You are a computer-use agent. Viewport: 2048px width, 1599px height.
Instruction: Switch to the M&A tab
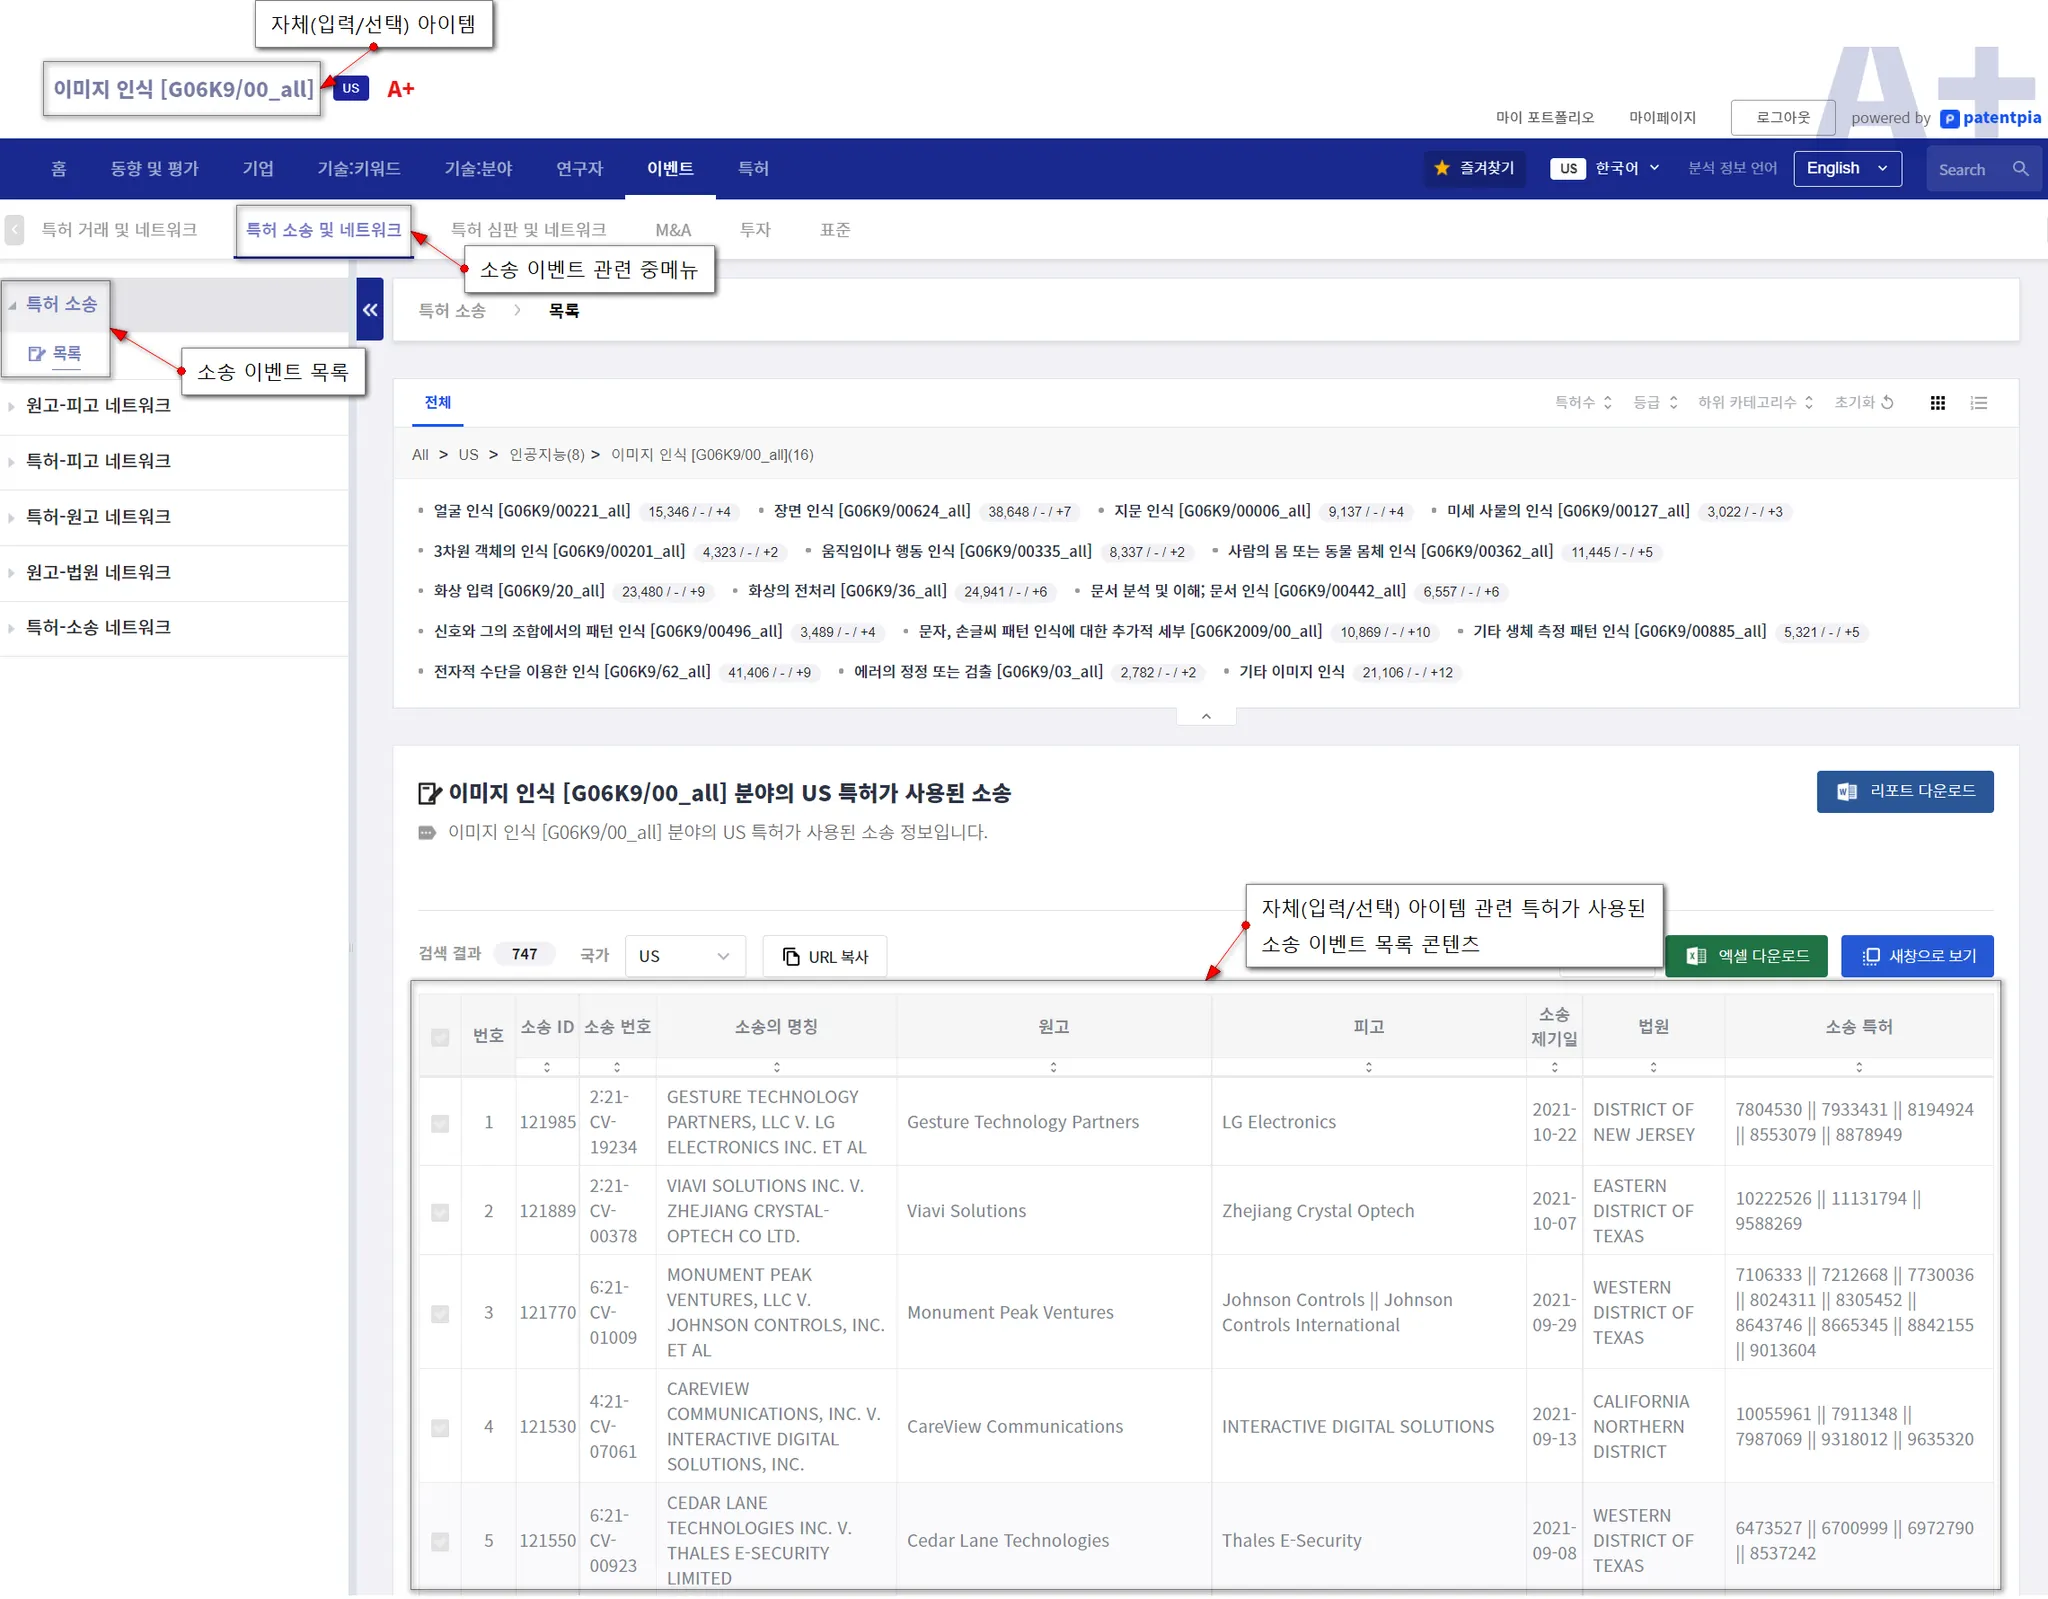pos(673,230)
